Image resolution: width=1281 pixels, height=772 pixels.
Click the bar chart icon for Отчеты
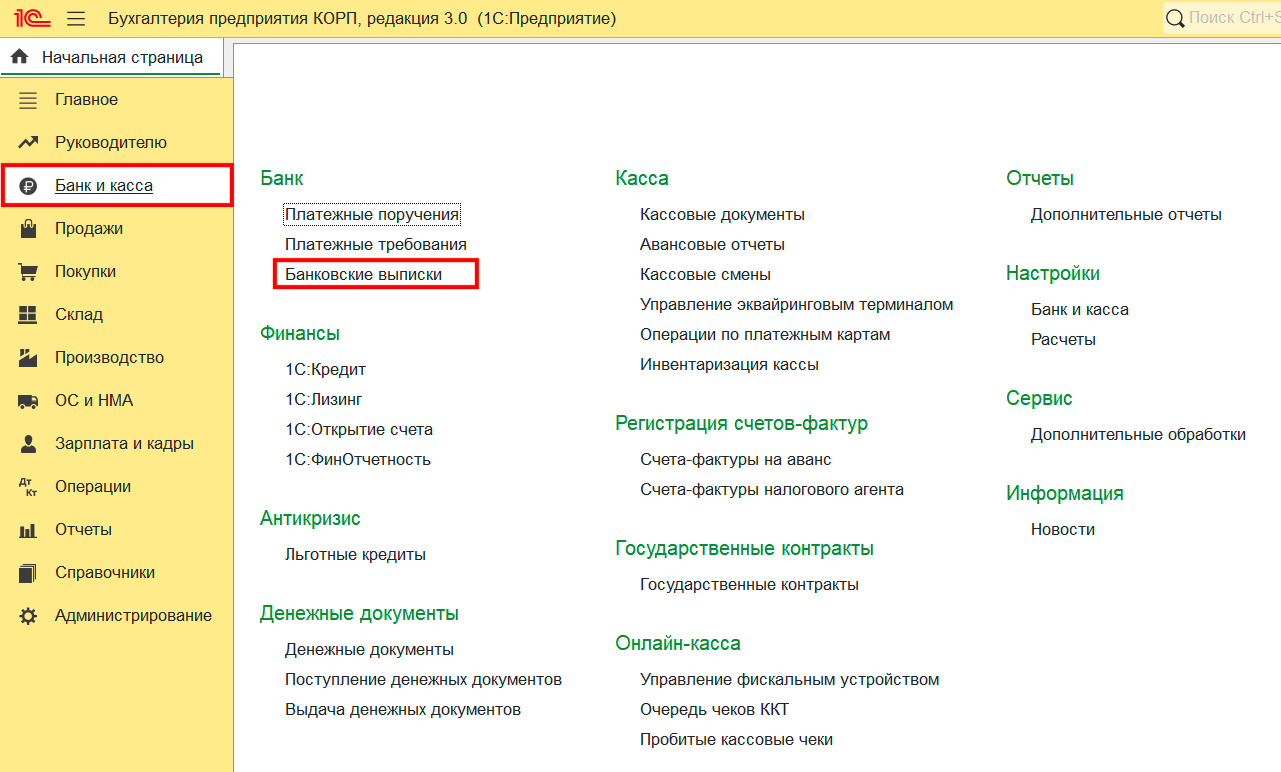(28, 530)
